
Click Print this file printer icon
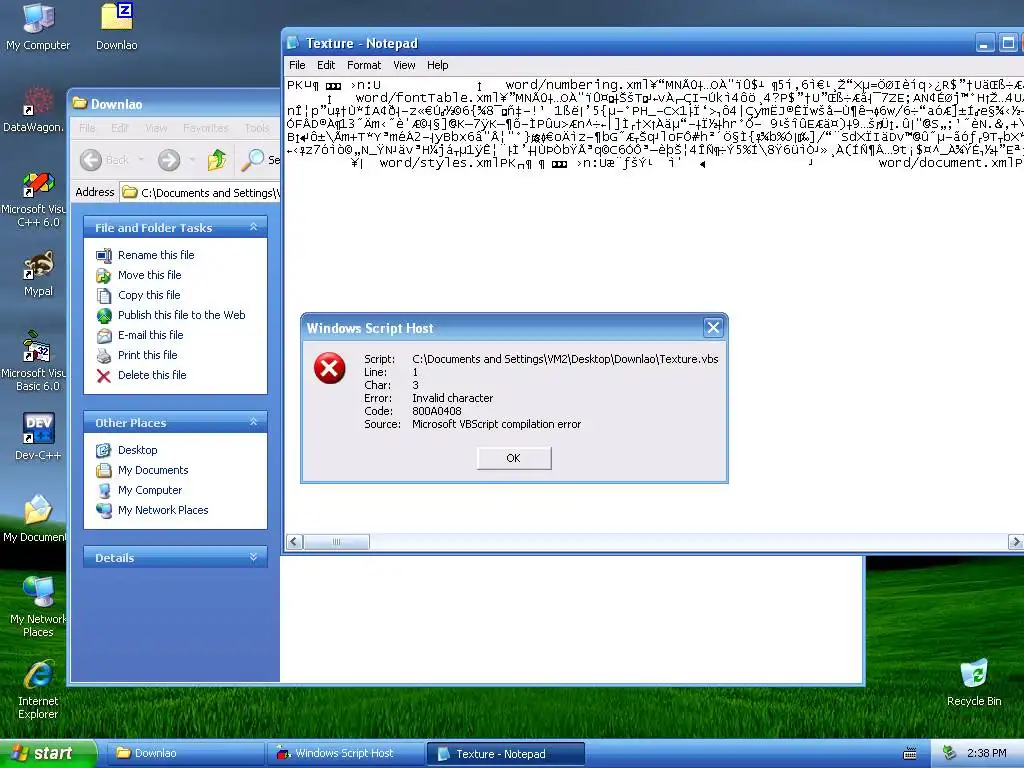click(x=104, y=356)
